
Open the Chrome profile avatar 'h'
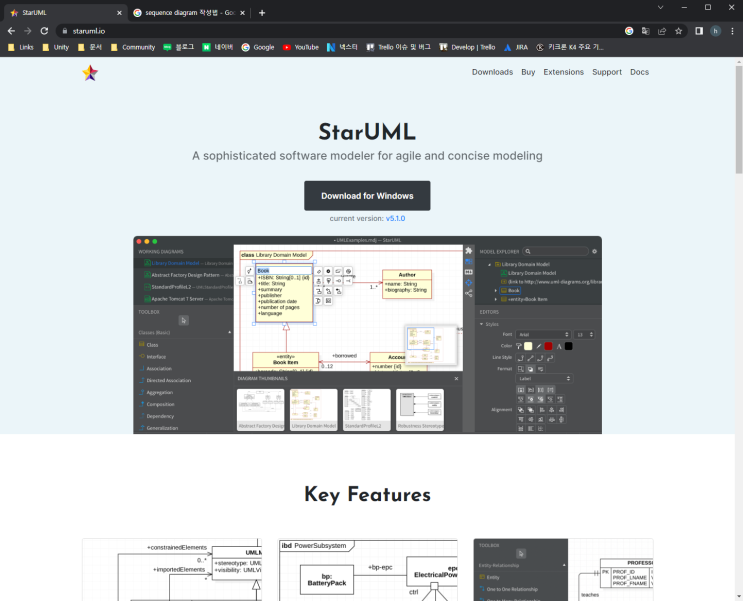[716, 31]
